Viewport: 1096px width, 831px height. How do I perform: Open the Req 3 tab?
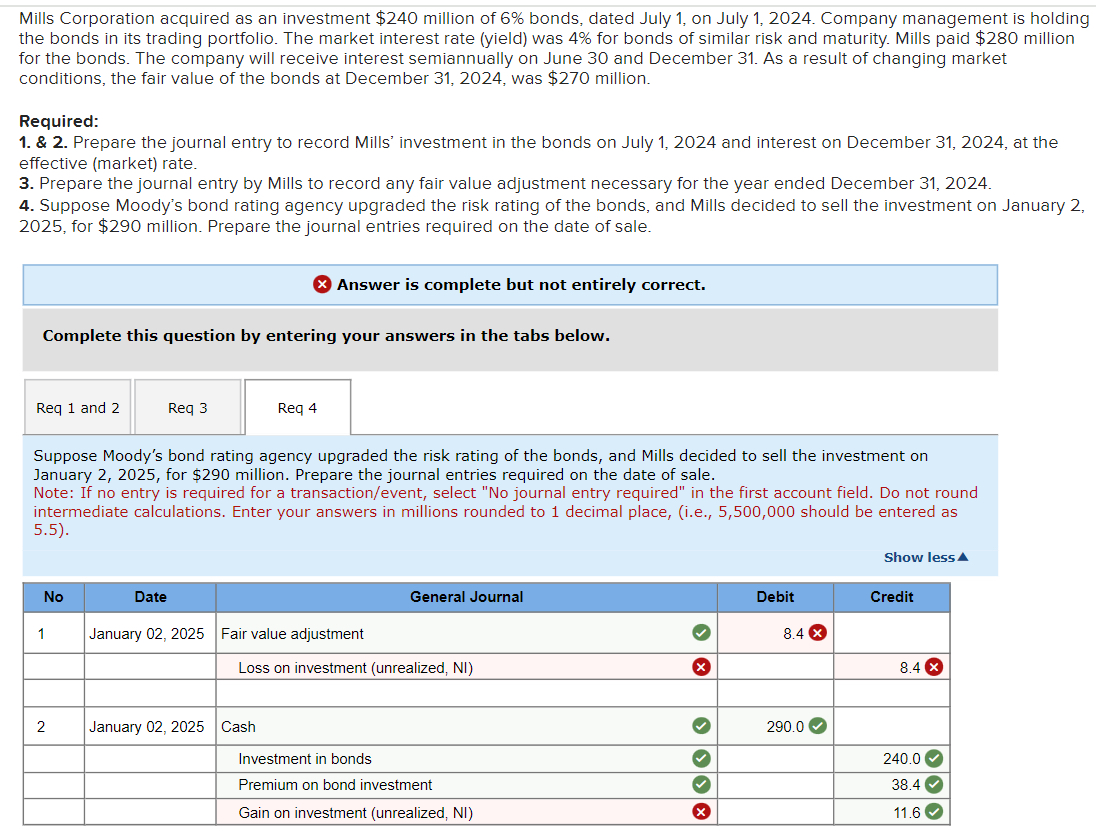(187, 407)
